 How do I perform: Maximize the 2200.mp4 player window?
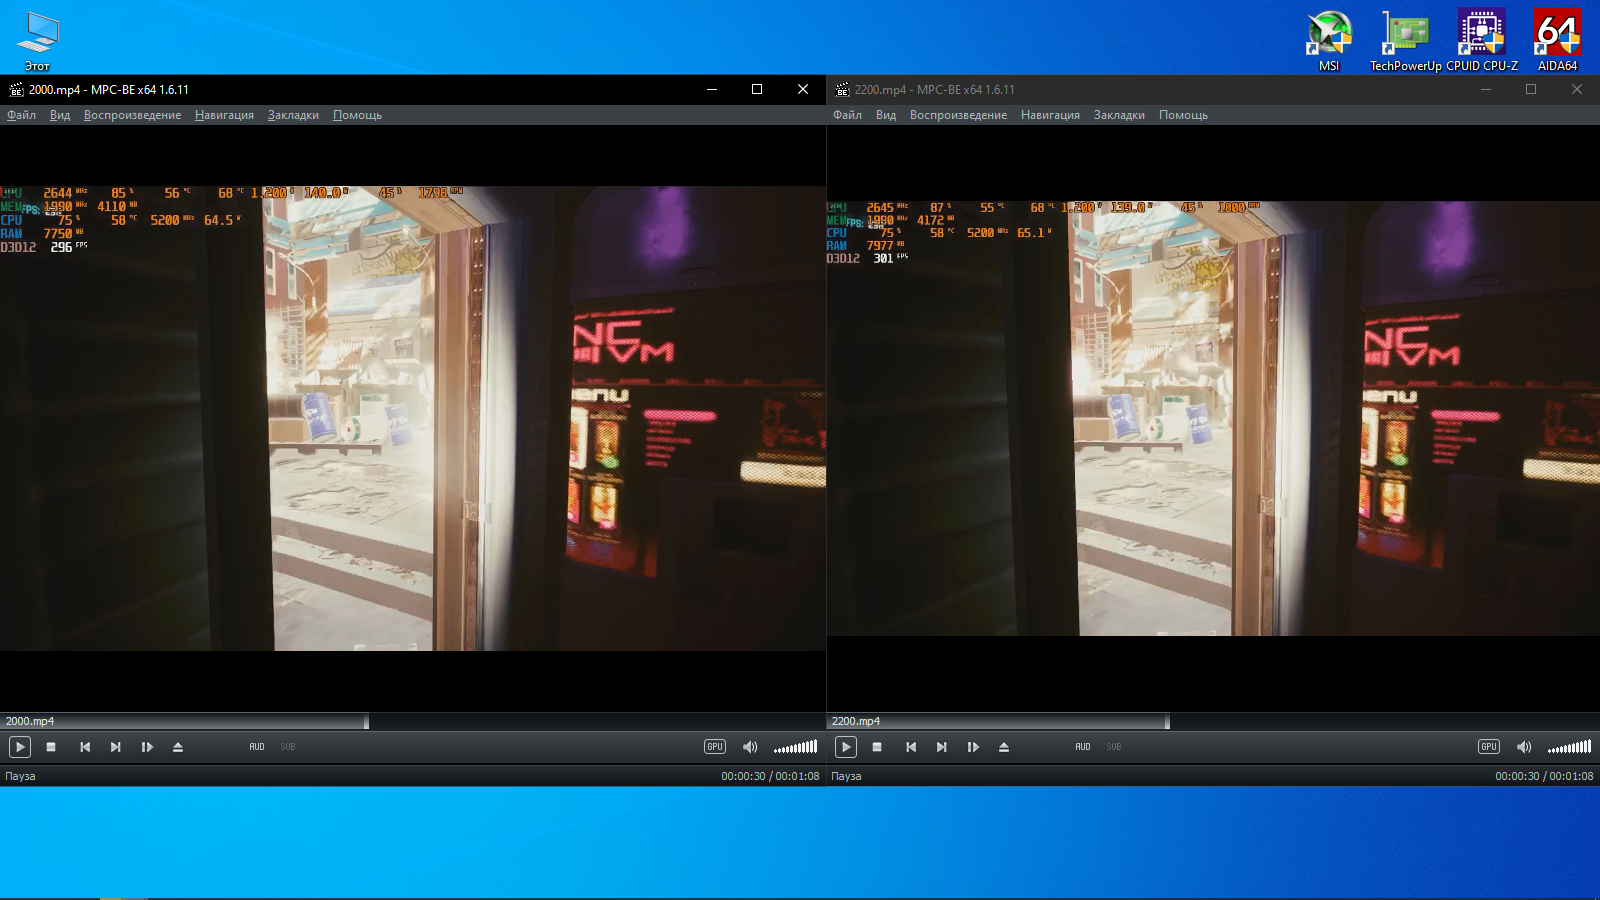1531,89
